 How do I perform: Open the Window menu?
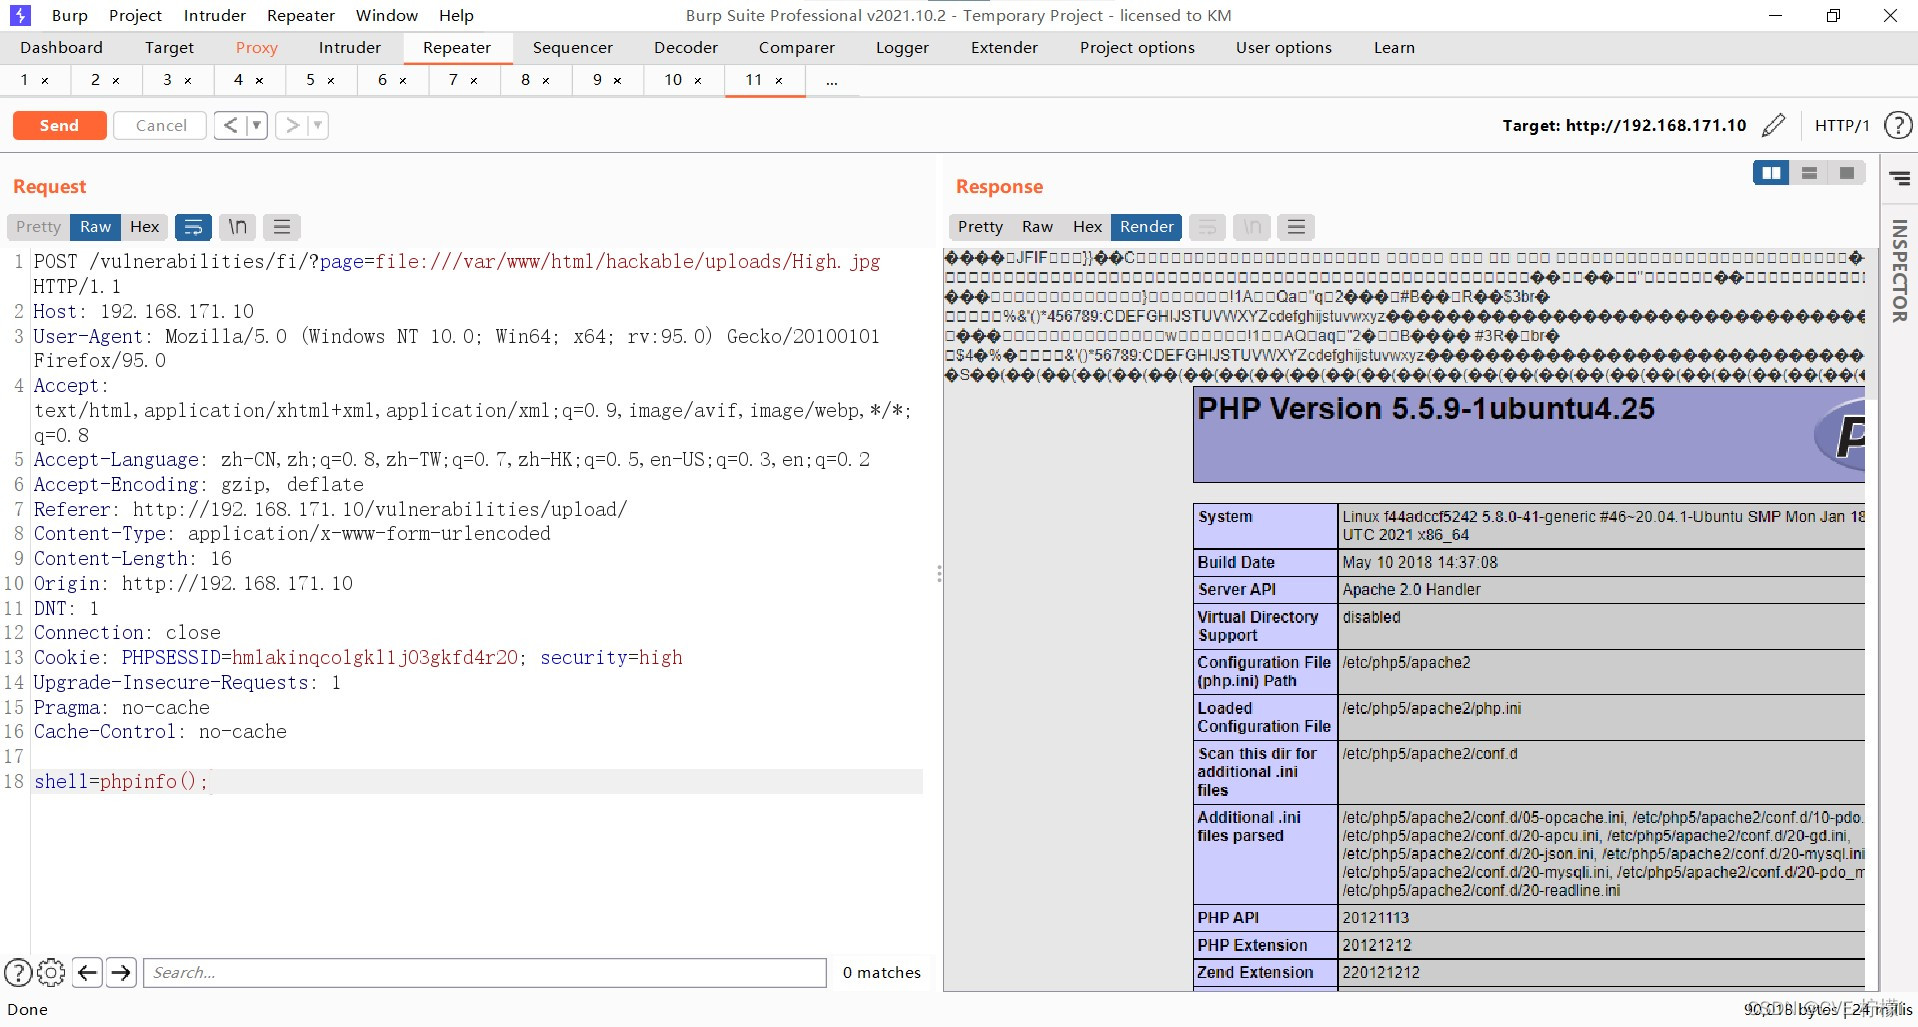click(387, 15)
